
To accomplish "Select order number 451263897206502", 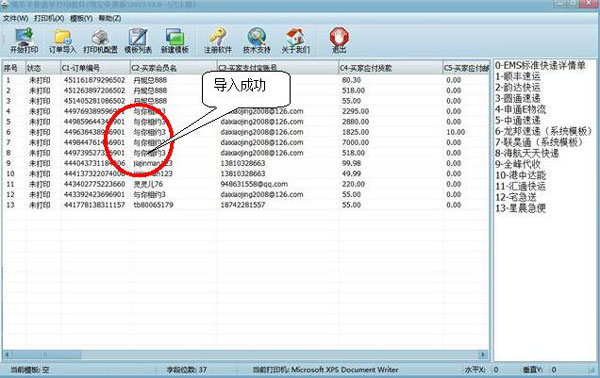I will [x=94, y=90].
